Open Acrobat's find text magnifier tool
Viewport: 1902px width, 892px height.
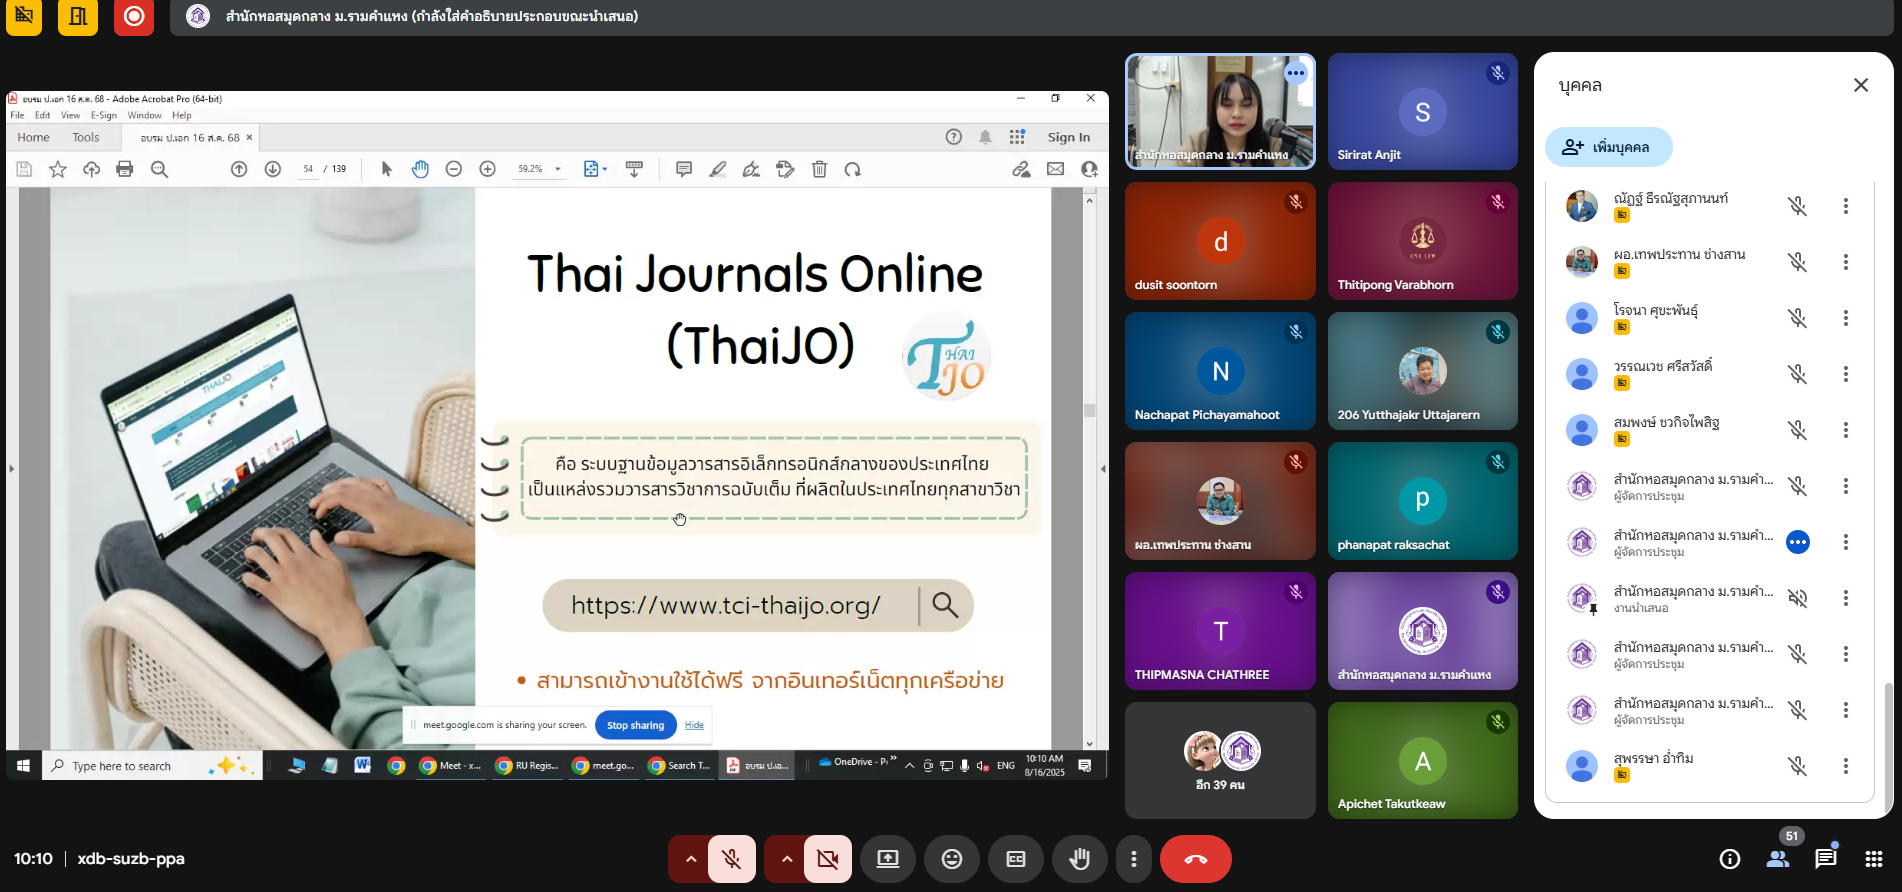coord(159,169)
